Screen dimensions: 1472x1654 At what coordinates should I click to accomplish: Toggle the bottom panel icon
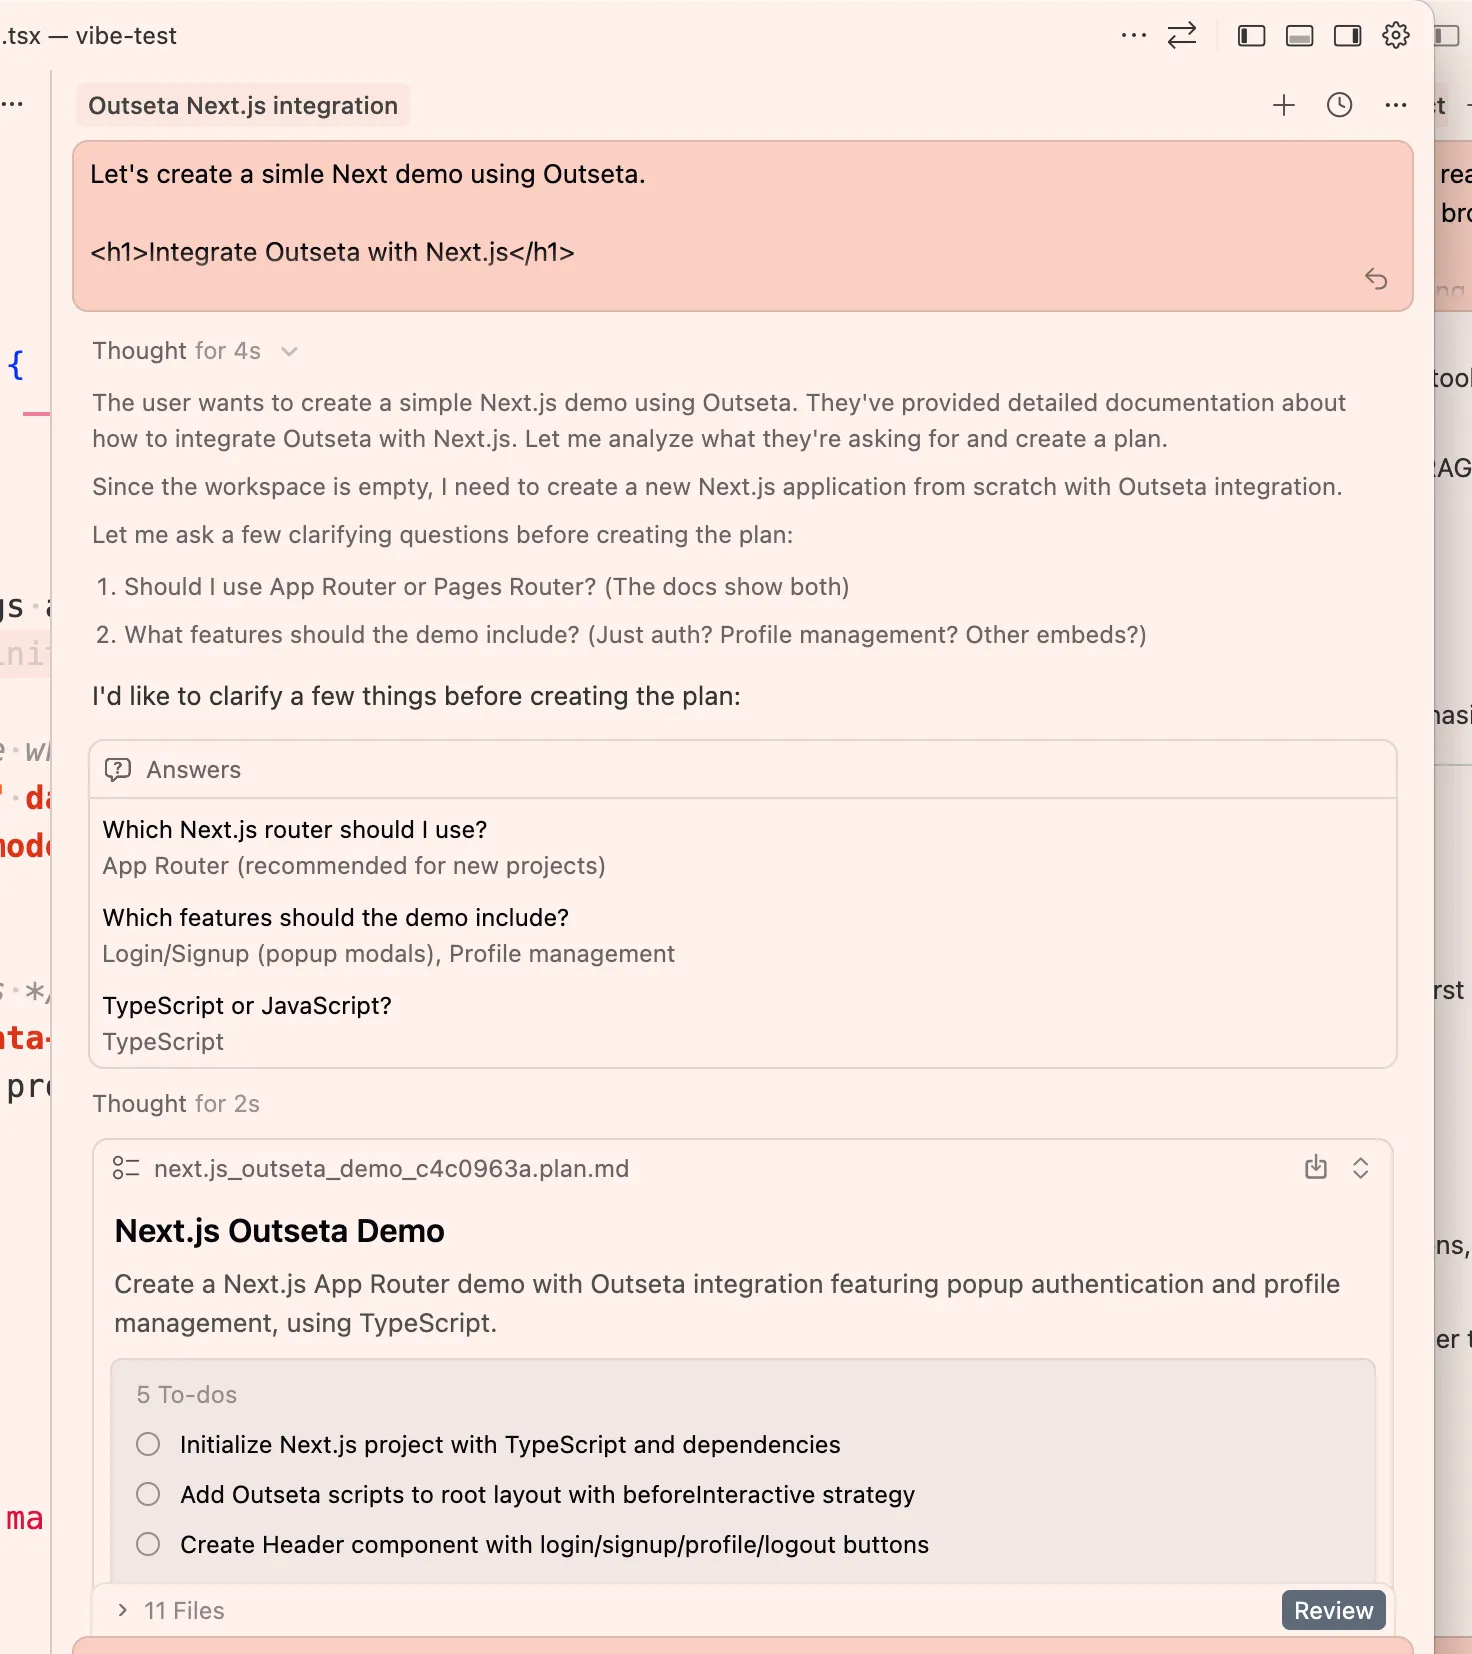1300,36
